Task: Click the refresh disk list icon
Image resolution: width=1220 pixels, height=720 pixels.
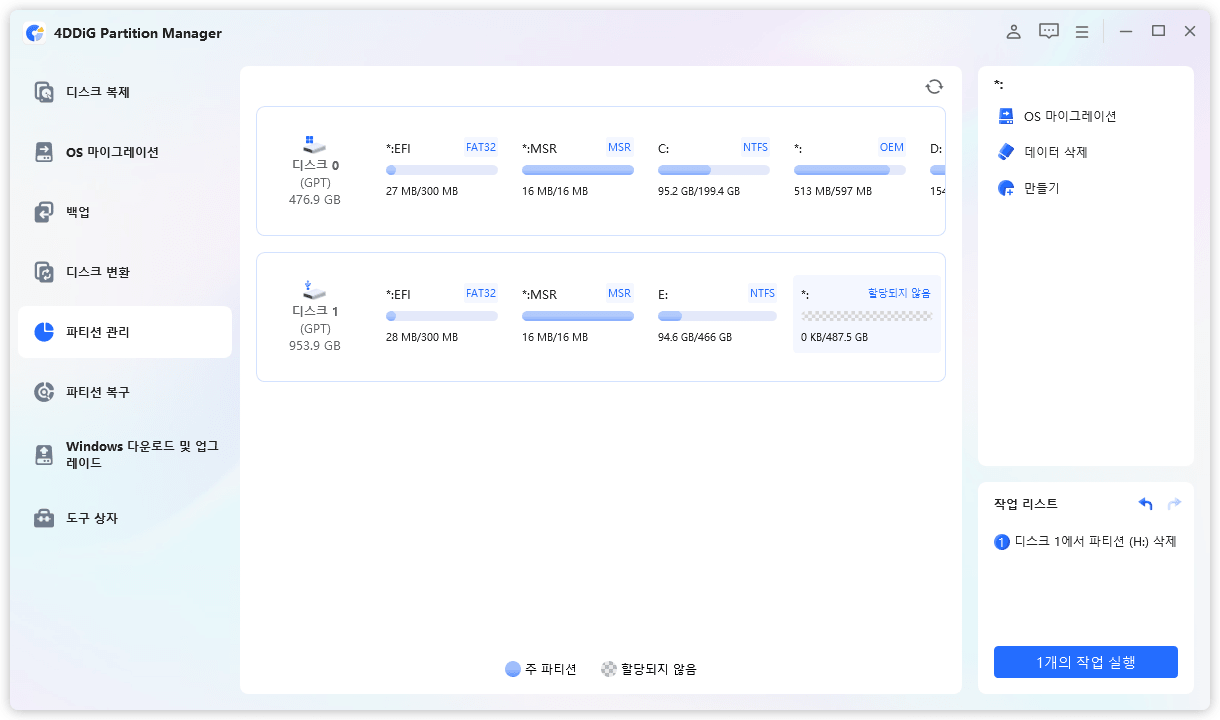Action: click(934, 87)
